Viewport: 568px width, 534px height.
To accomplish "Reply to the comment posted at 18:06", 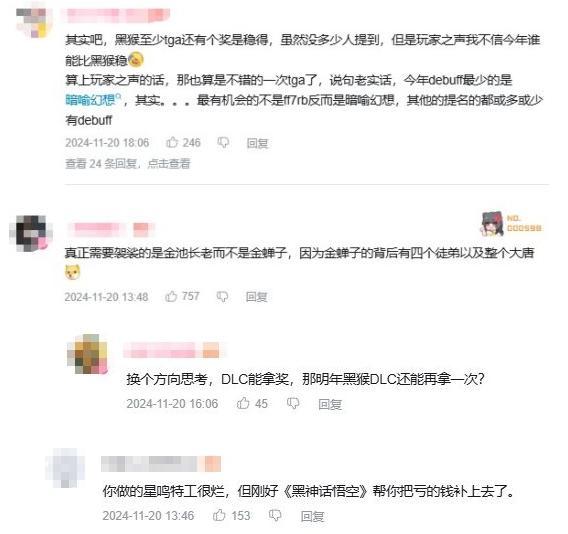I will pos(257,143).
